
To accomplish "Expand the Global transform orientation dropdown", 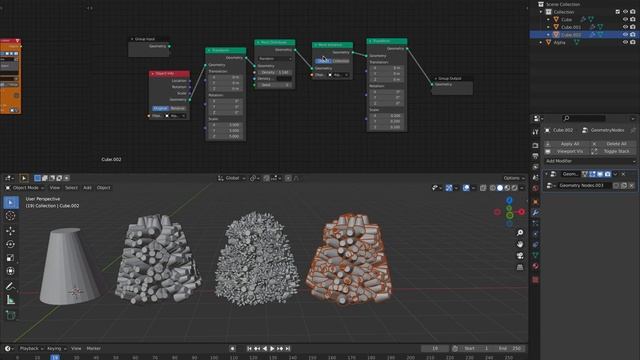I will (232, 178).
